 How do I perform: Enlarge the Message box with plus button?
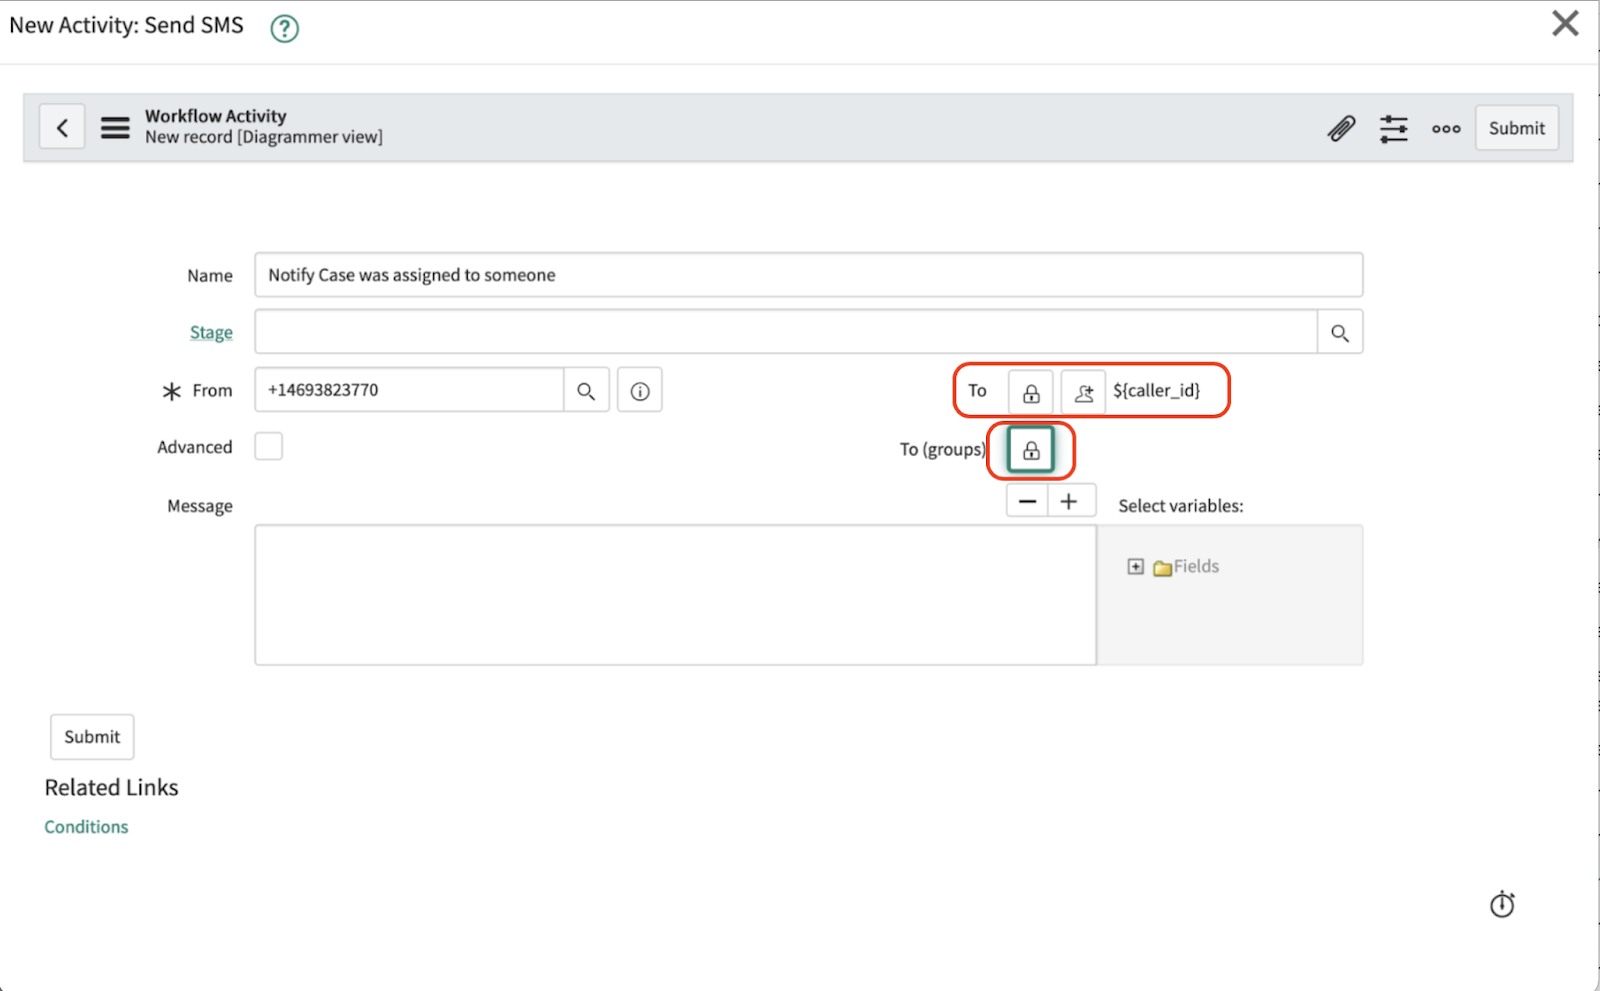(x=1070, y=500)
